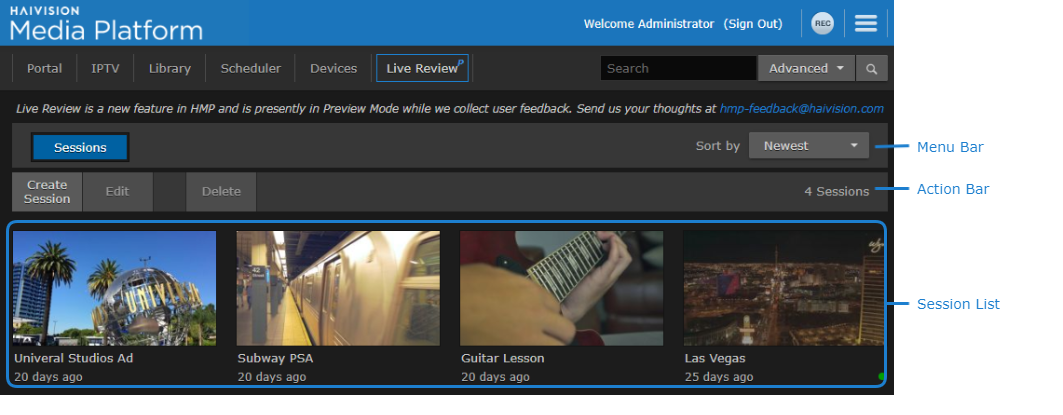This screenshot has height=415, width=1063.
Task: Select the Guitar Lesson session thumbnail
Action: point(561,289)
